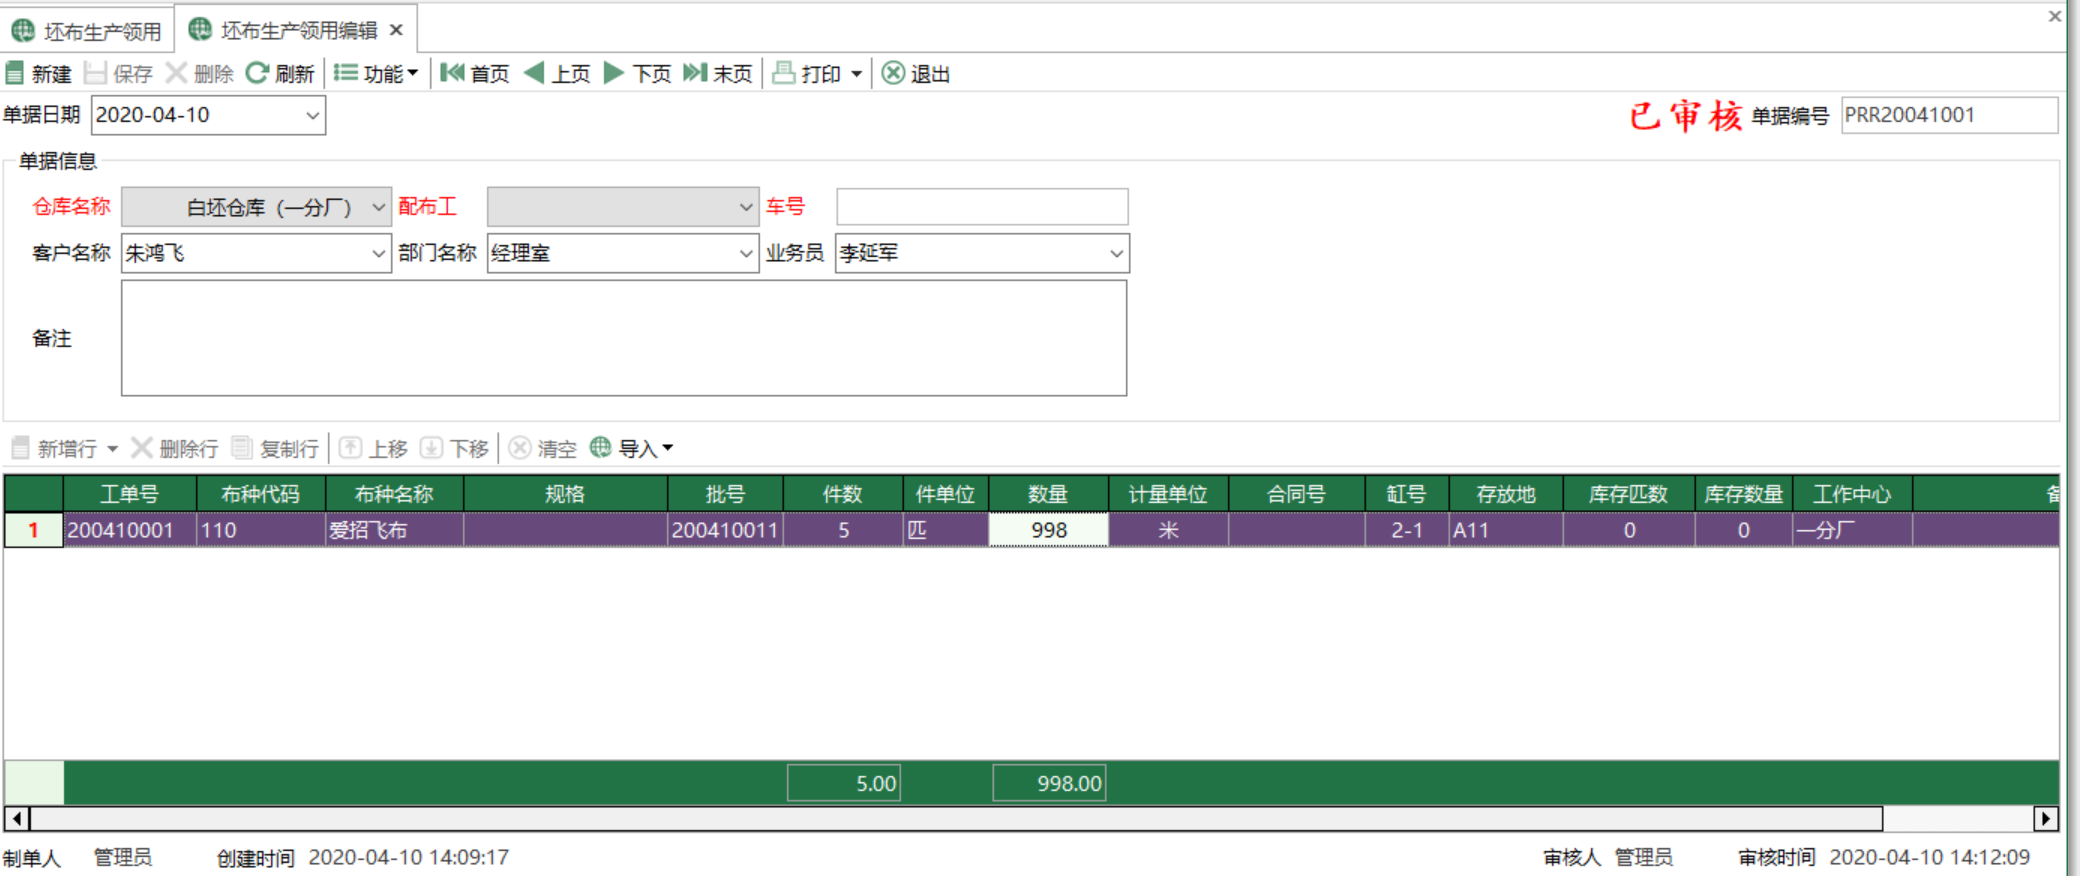Click the 库存匹数 column header
This screenshot has height=876, width=2080.
[x=1629, y=494]
